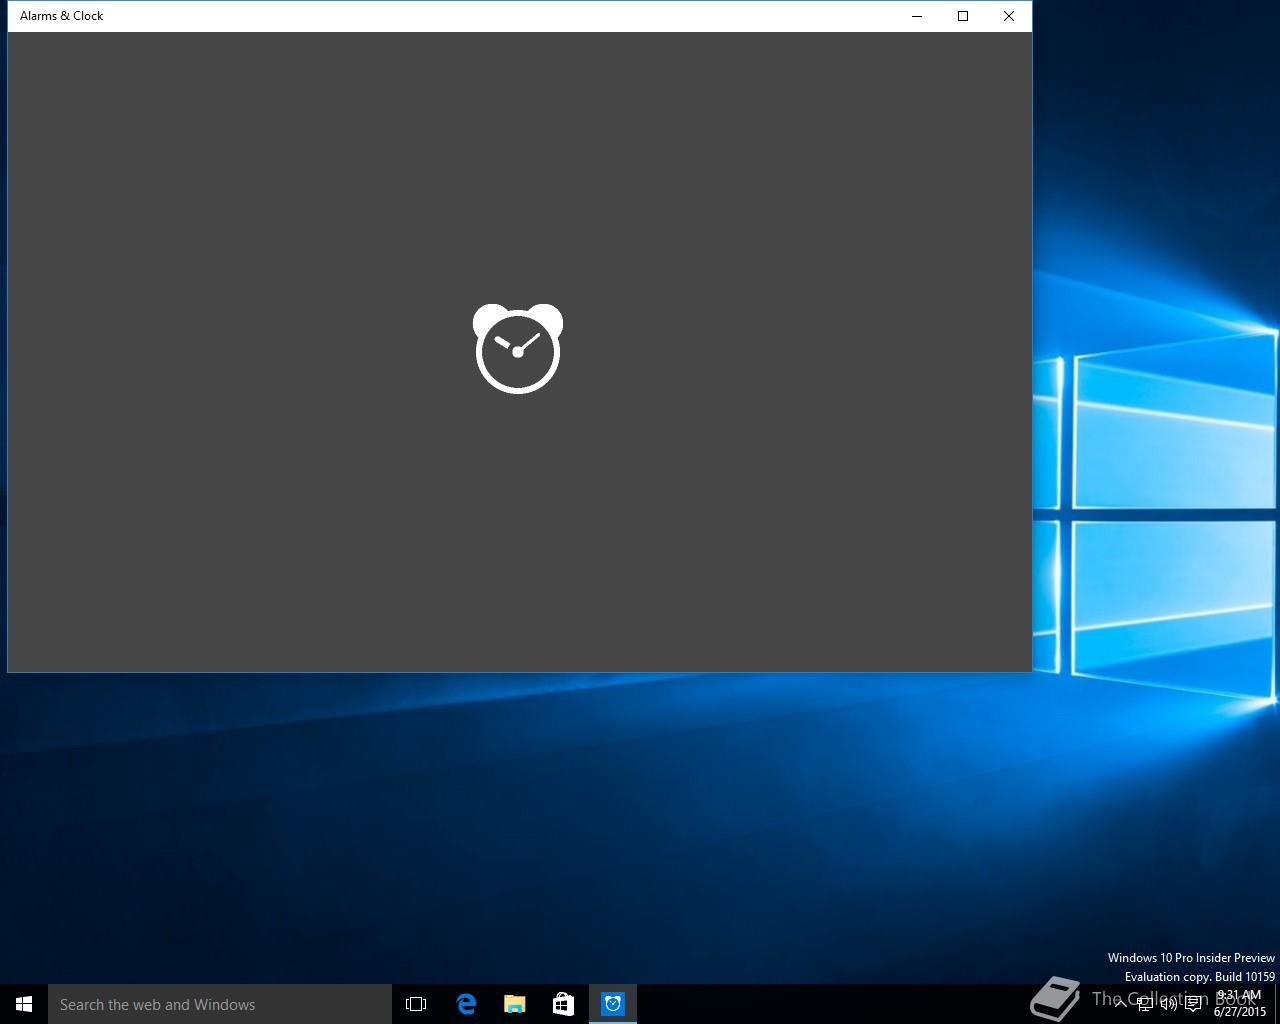Click the Search the web and Windows box
1280x1024 pixels.
click(x=220, y=1004)
